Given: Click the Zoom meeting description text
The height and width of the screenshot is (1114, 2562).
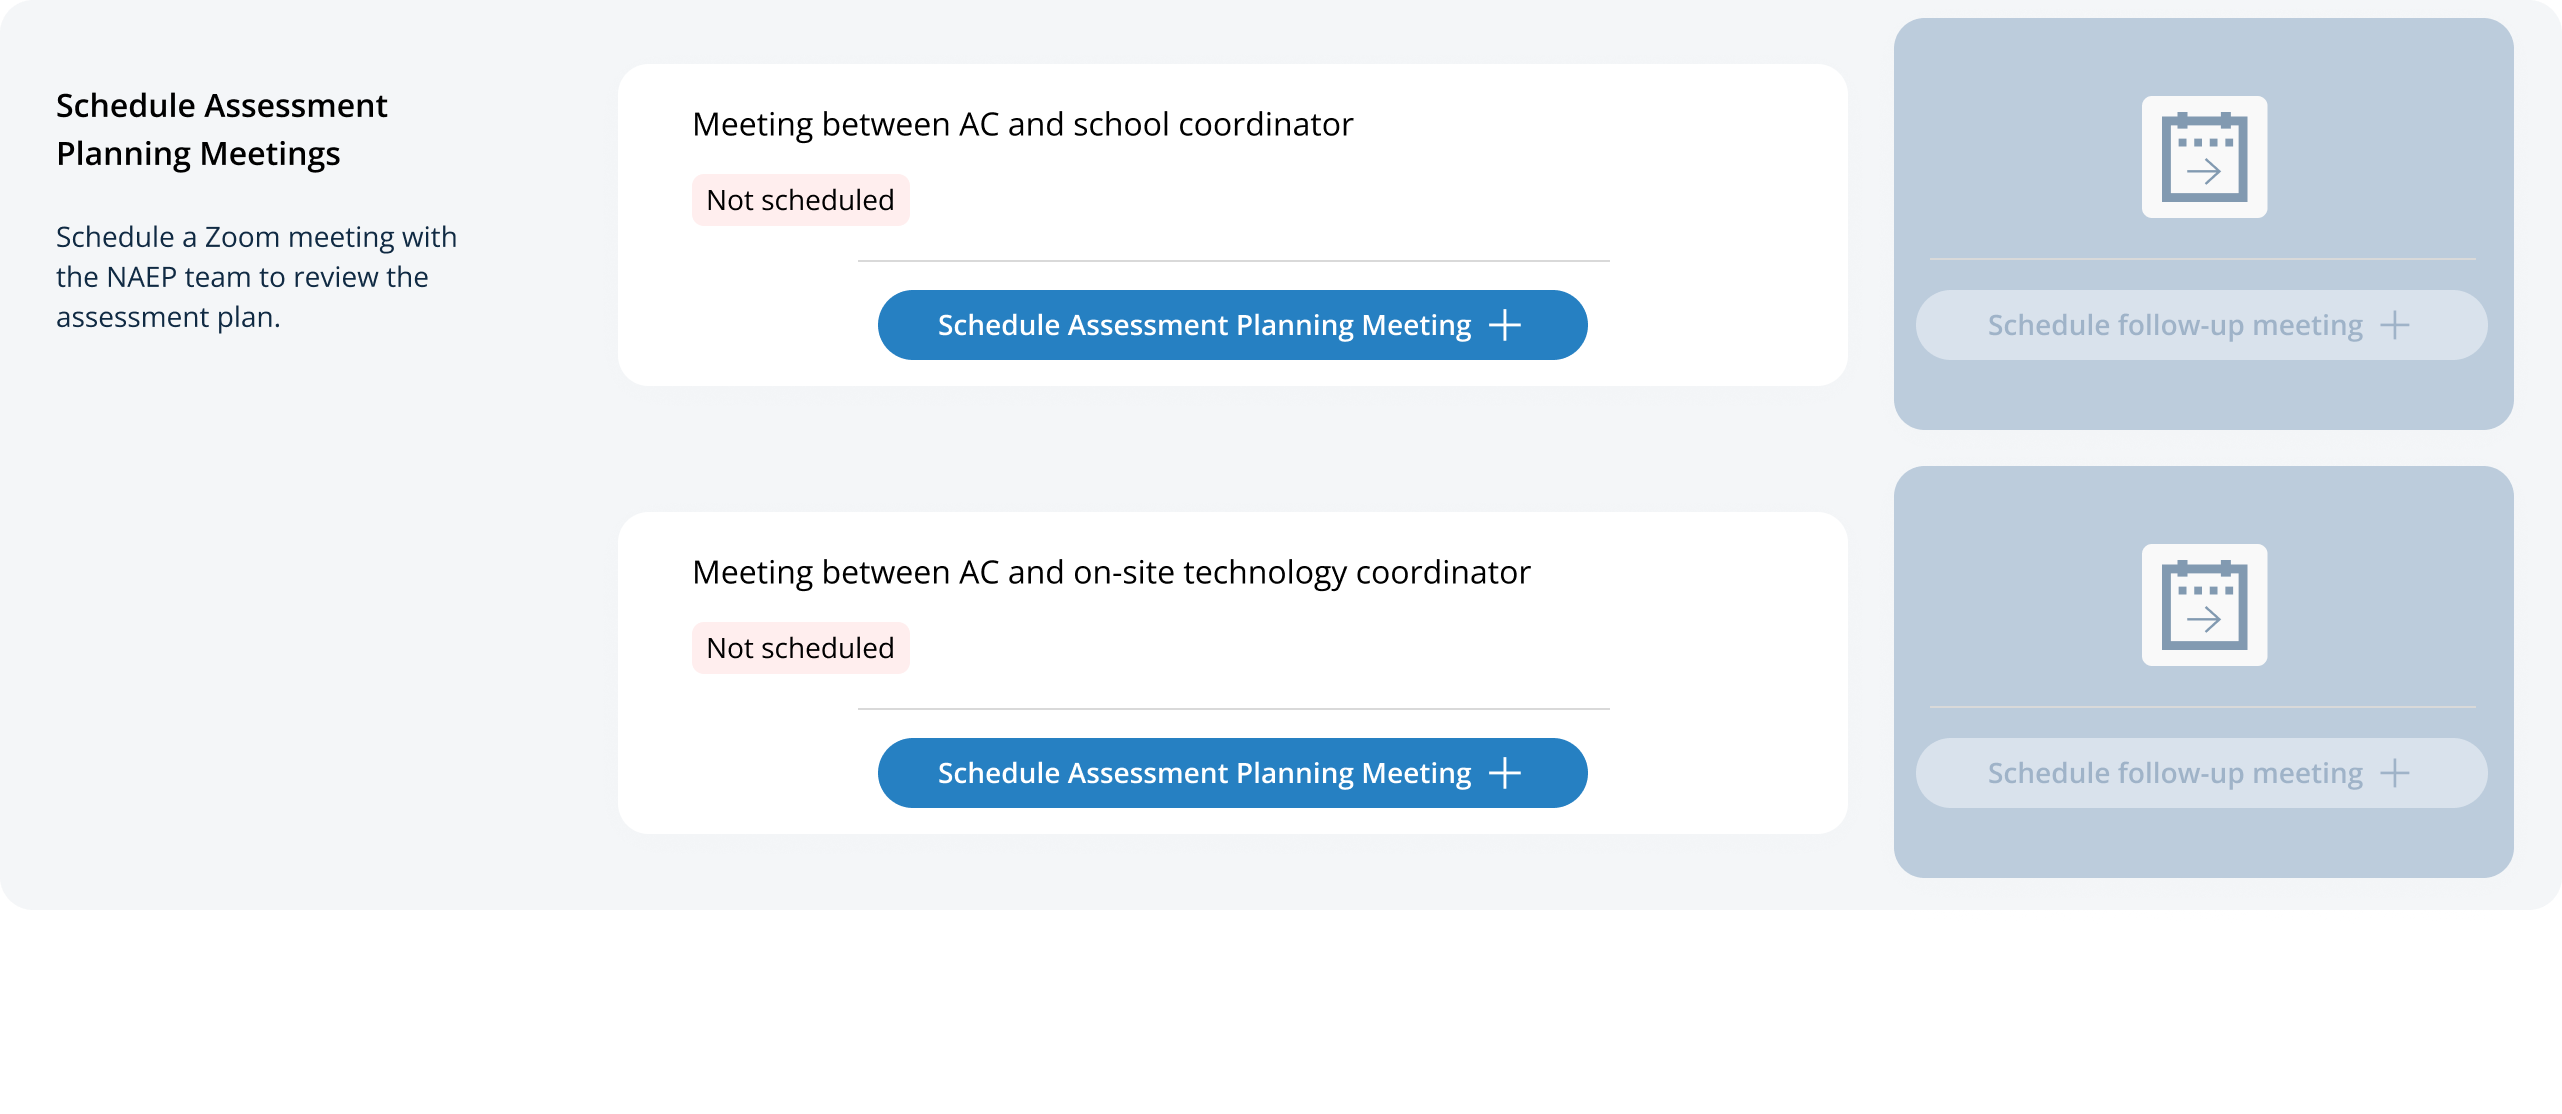Looking at the screenshot, I should point(256,277).
